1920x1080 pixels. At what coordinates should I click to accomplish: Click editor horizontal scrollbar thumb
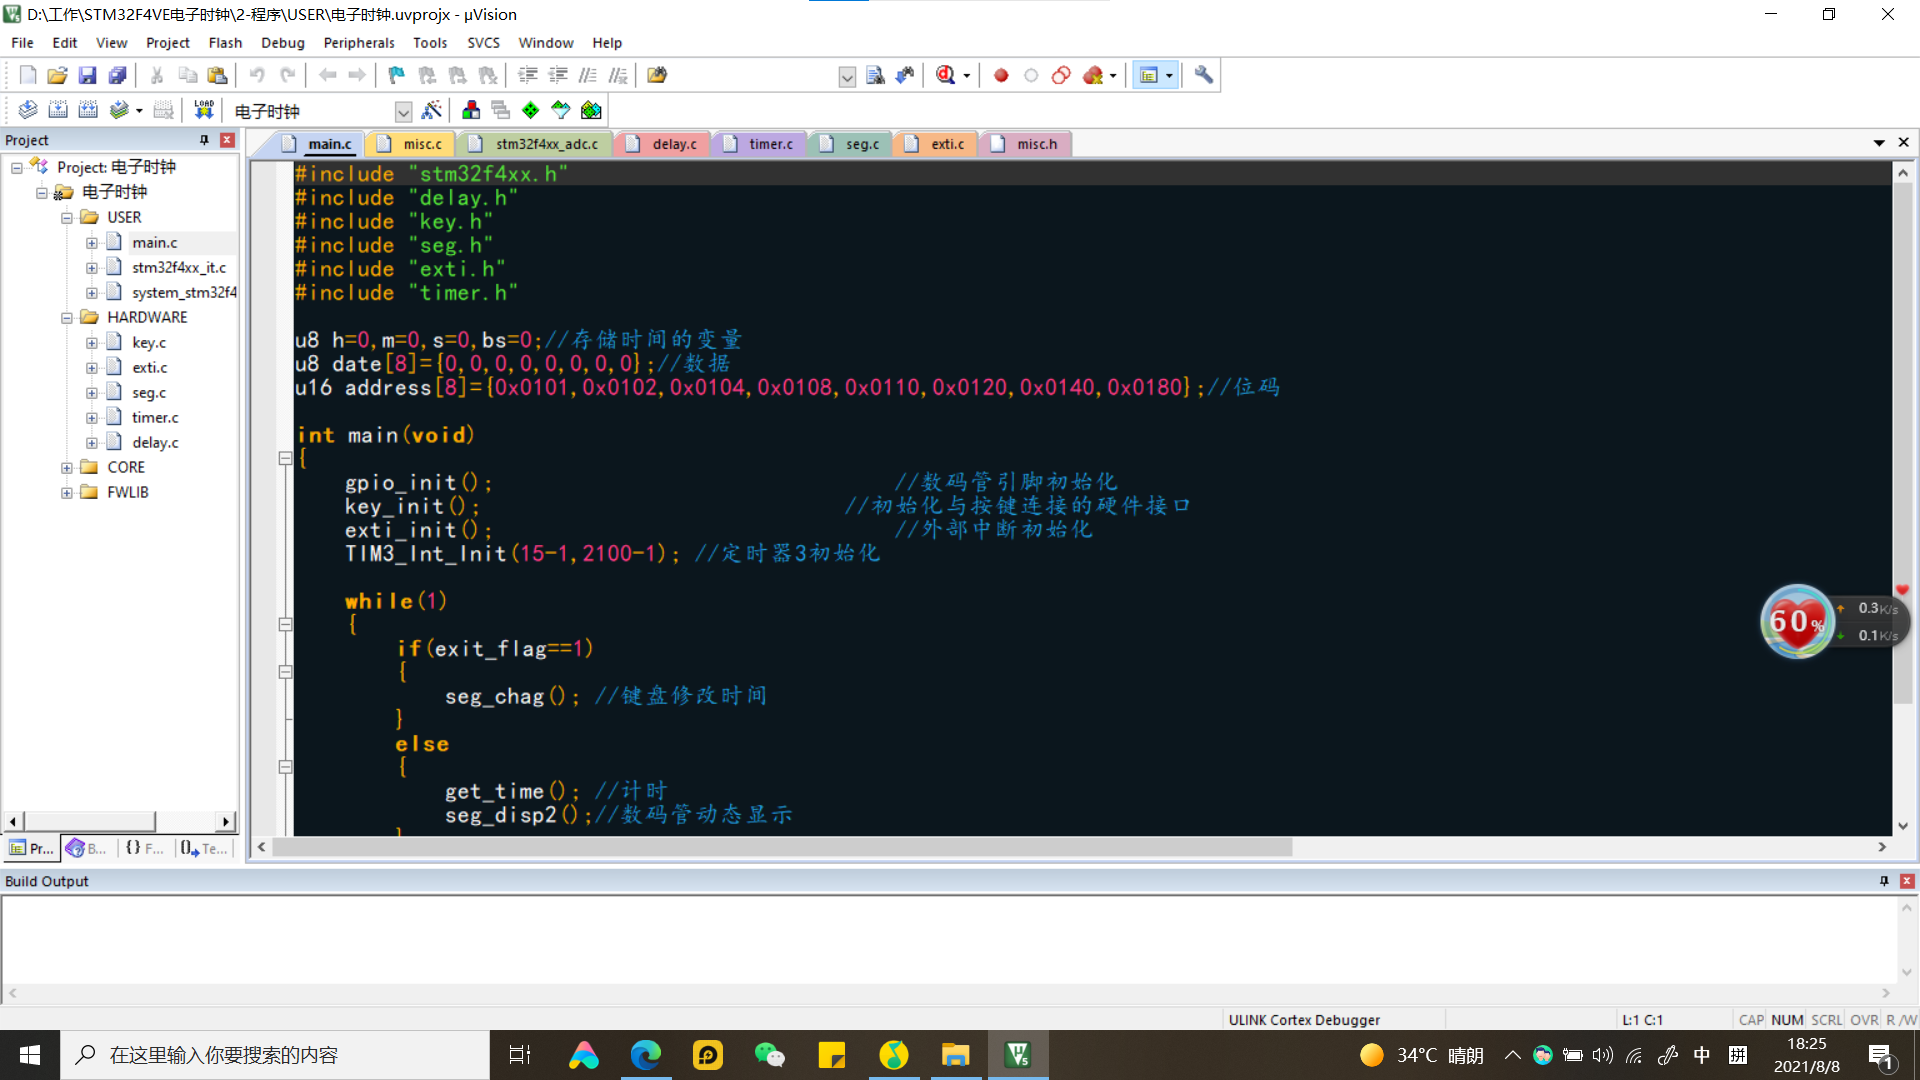[782, 847]
